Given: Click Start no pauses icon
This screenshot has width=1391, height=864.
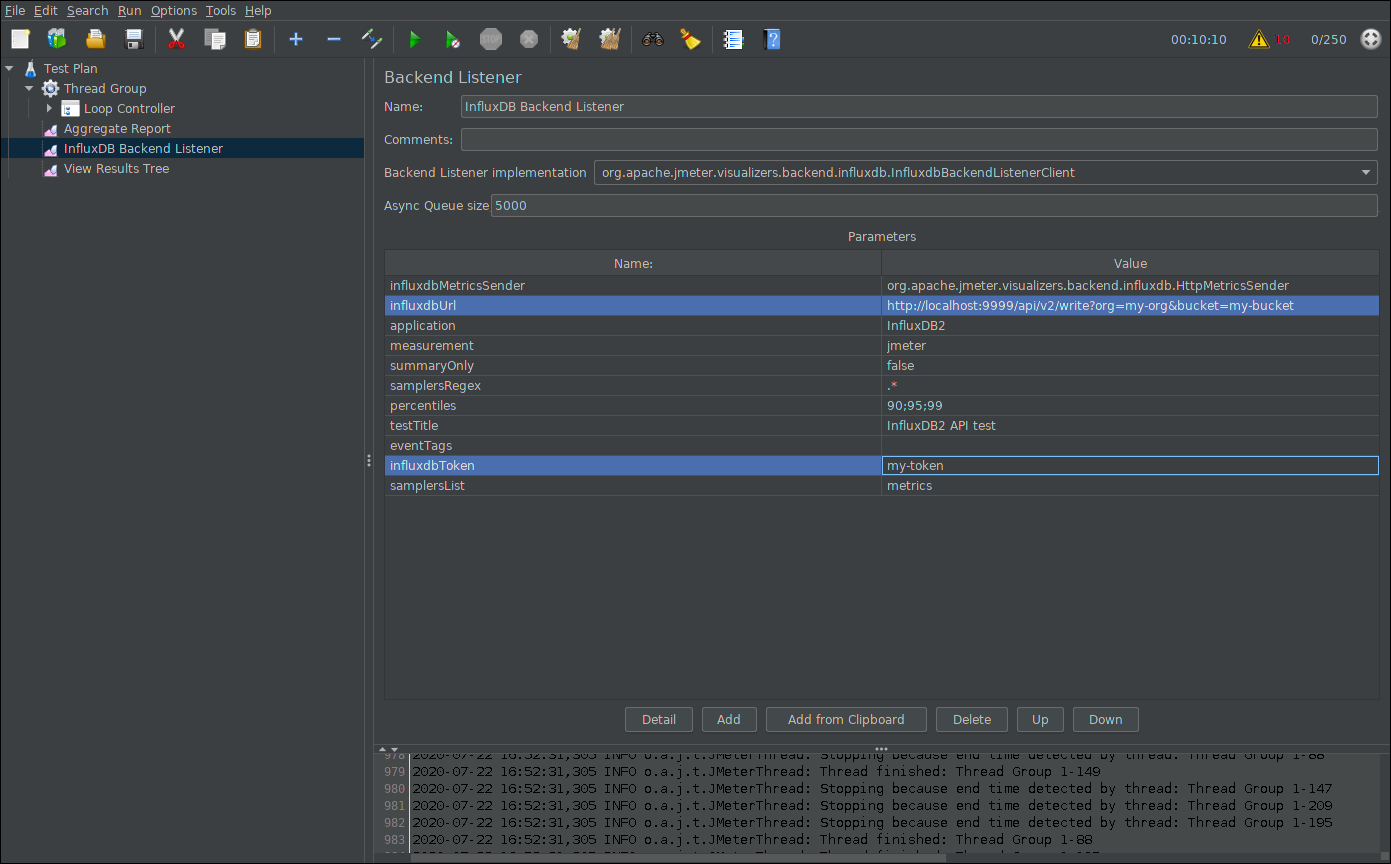Looking at the screenshot, I should pyautogui.click(x=453, y=39).
